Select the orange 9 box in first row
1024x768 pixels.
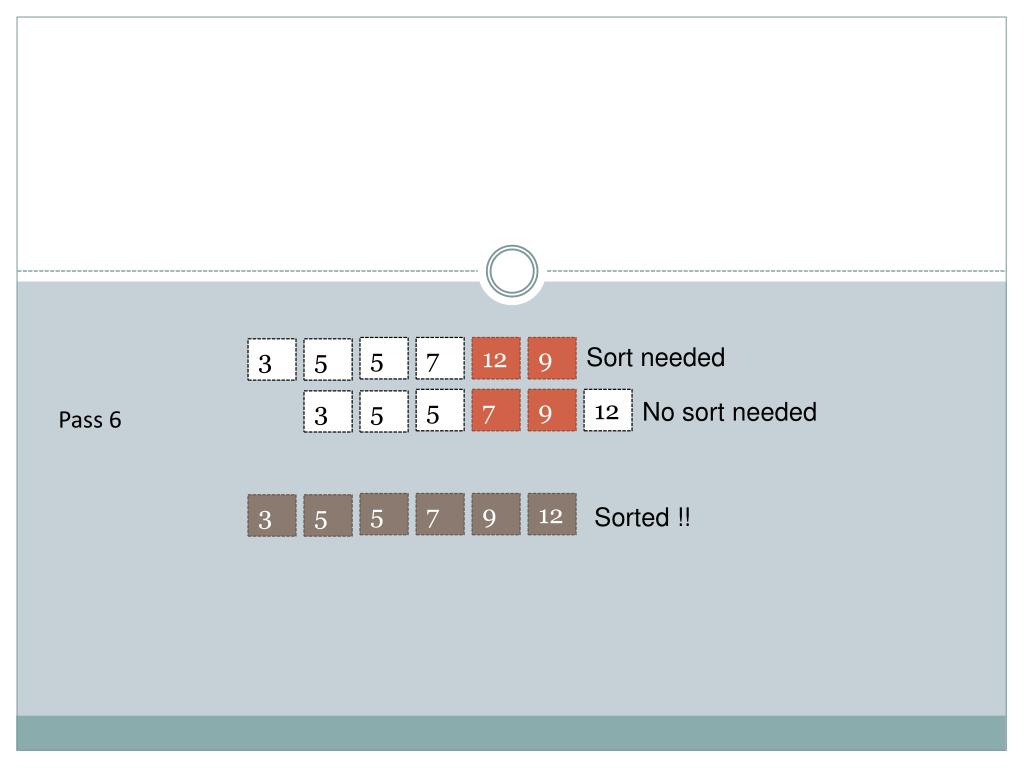(x=552, y=358)
